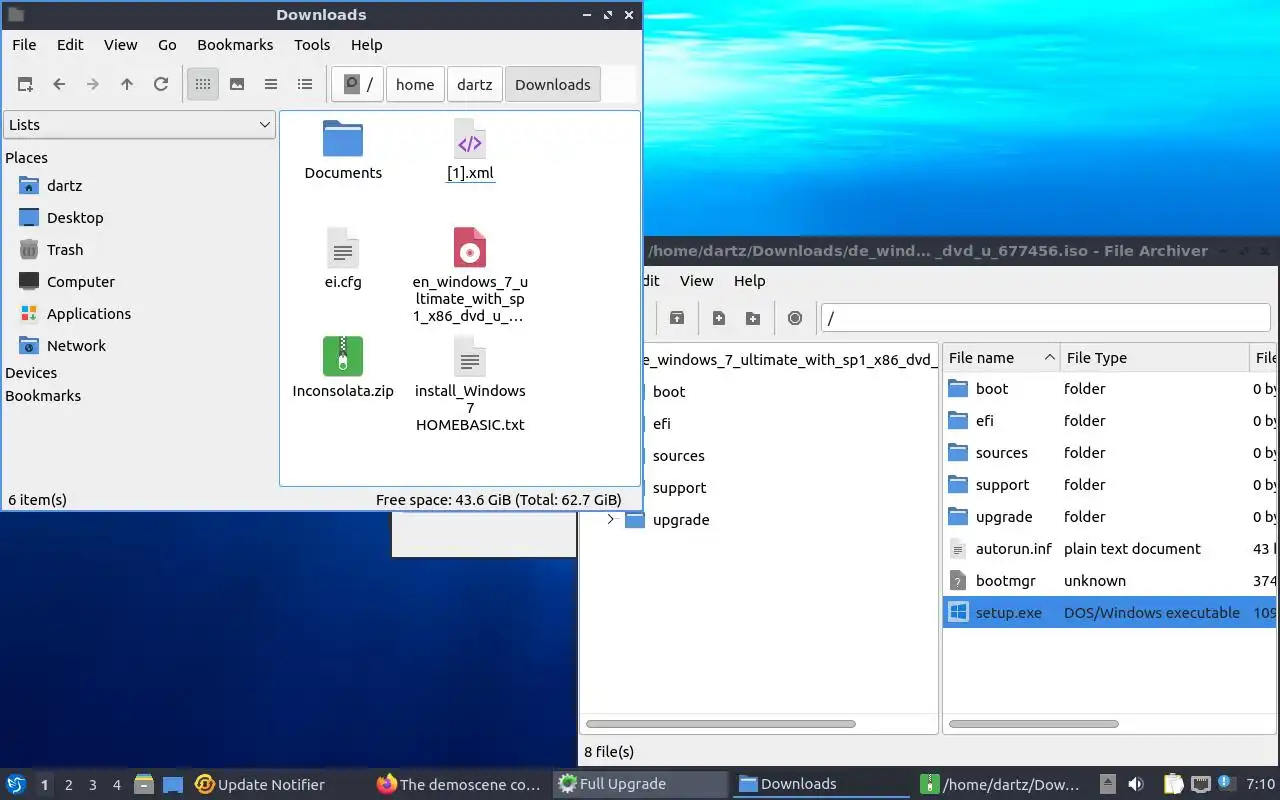Go forward in Downloads file manager
Image resolution: width=1280 pixels, height=800 pixels.
[x=93, y=85]
